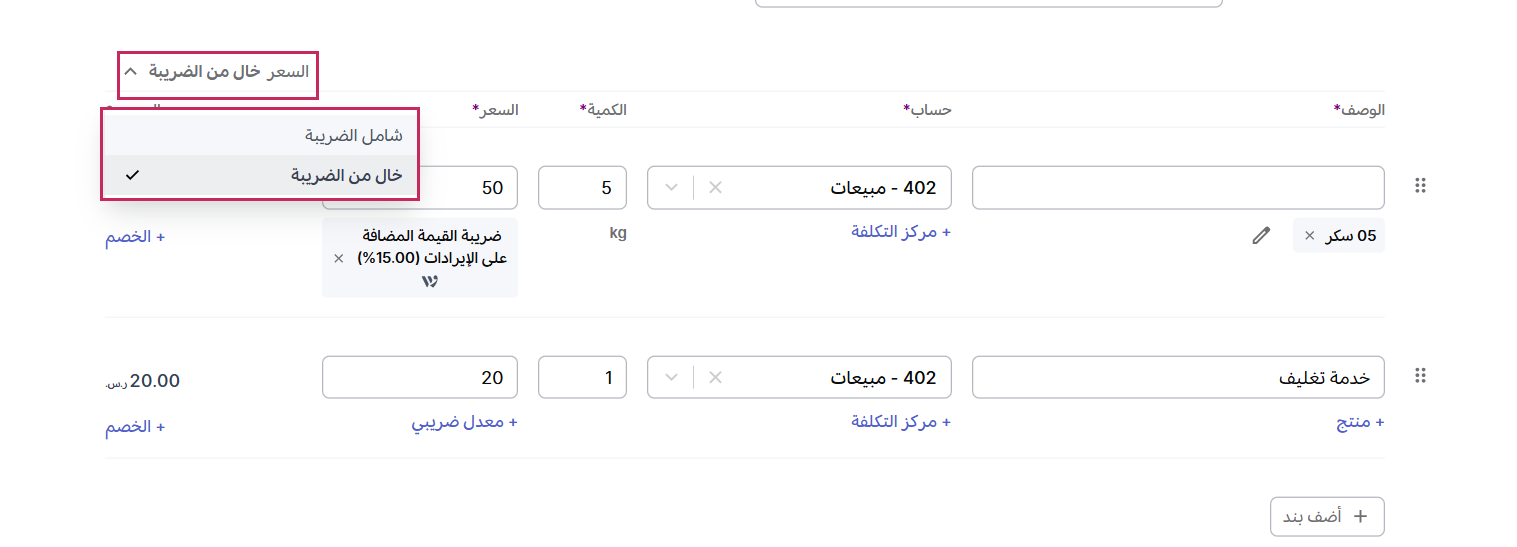Add a cost center to the سكر row

tap(900, 232)
